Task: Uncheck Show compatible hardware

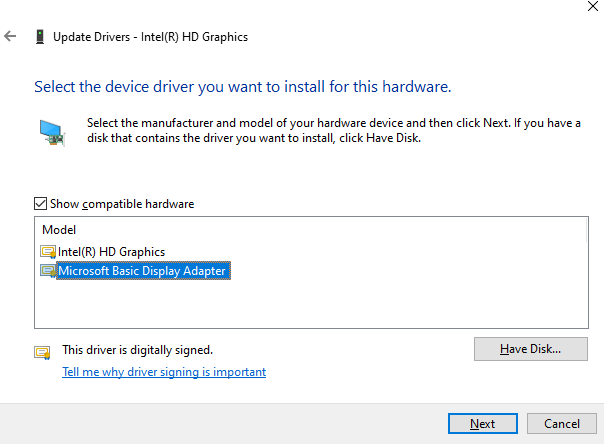Action: pos(40,204)
